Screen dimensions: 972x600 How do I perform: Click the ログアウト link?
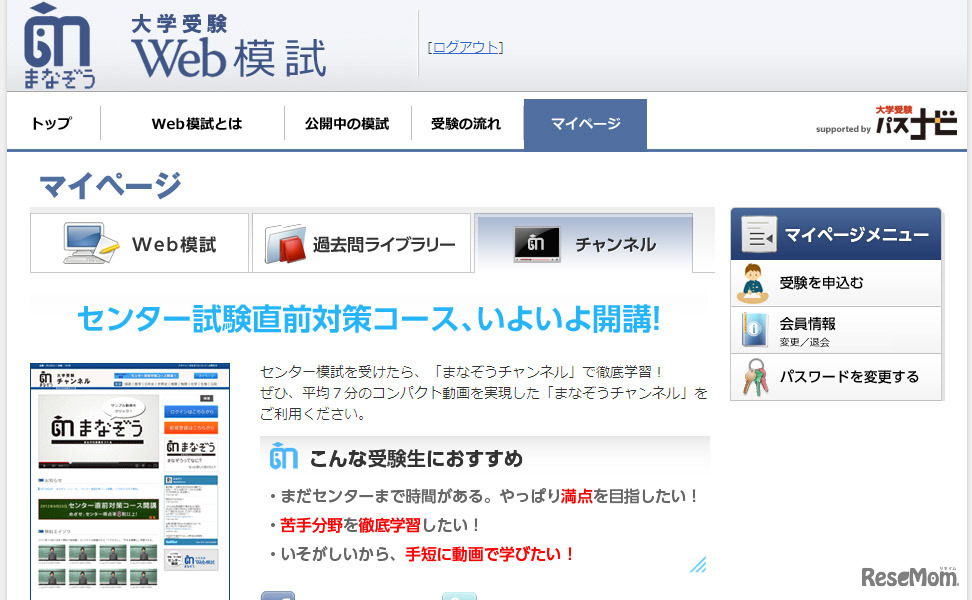464,46
